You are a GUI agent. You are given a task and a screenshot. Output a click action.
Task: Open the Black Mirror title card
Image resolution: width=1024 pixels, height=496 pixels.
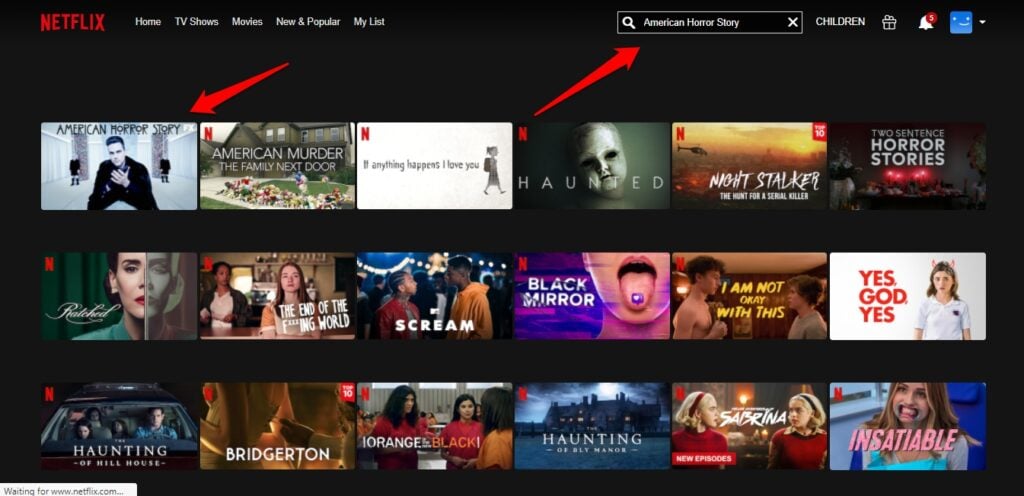(592, 296)
